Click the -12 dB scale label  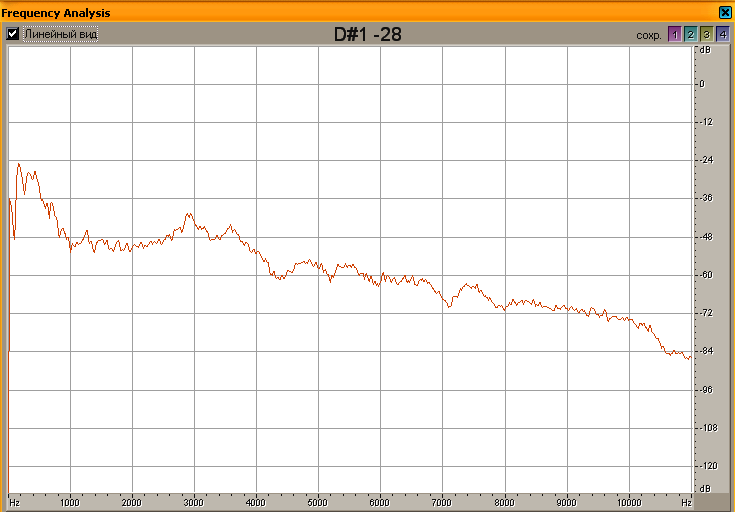click(x=706, y=122)
